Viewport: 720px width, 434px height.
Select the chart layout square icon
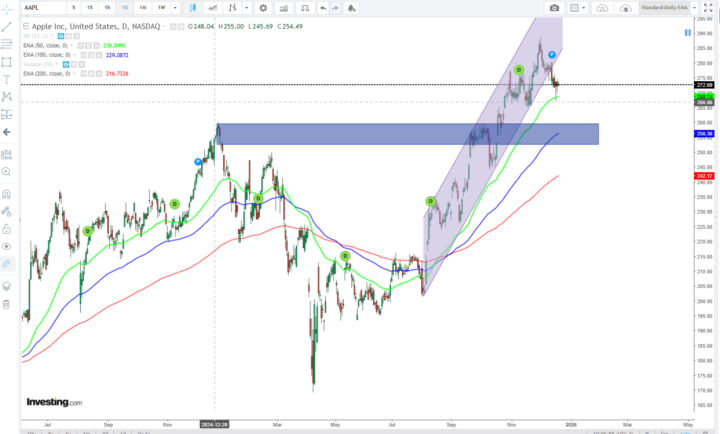(x=574, y=8)
